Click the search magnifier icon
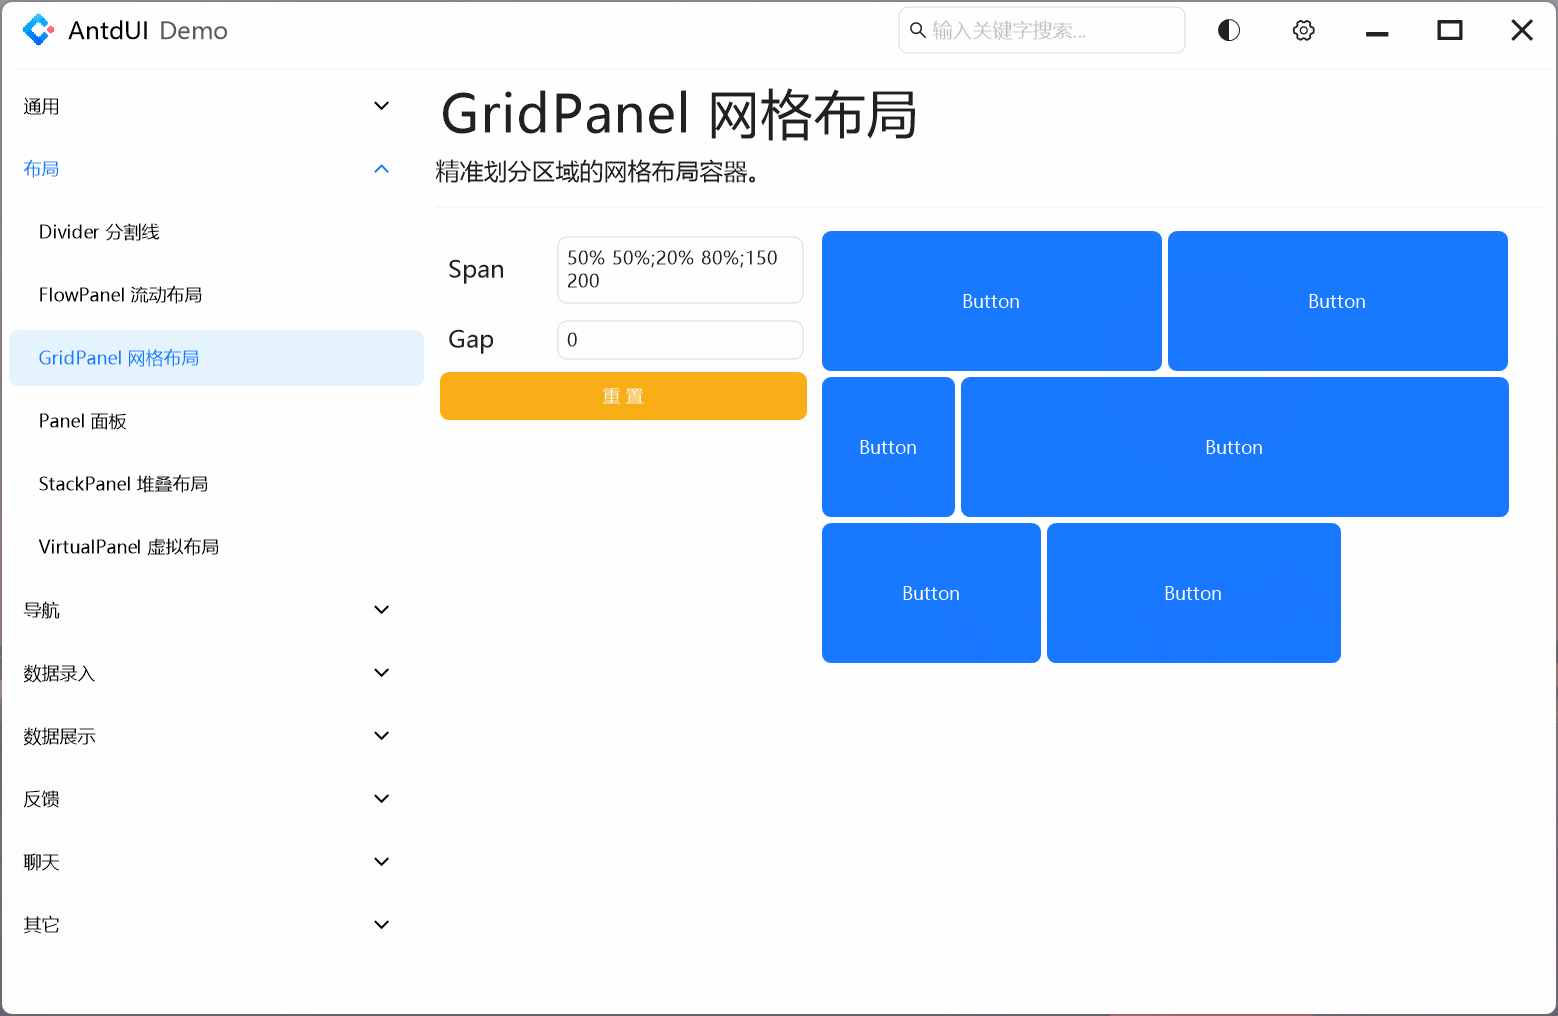The image size is (1558, 1016). (x=918, y=30)
